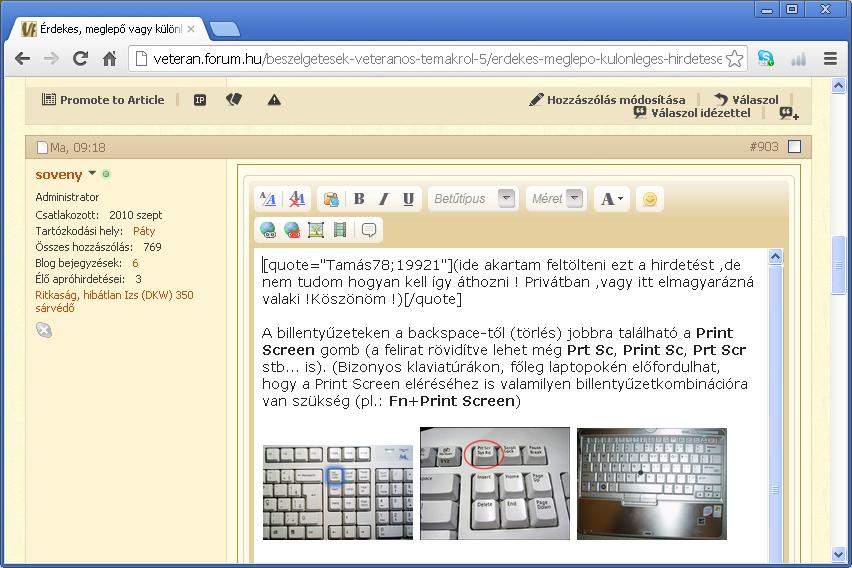Insert a smiley with the emoticon button
Viewport: 852px width, 568px height.
[650, 199]
